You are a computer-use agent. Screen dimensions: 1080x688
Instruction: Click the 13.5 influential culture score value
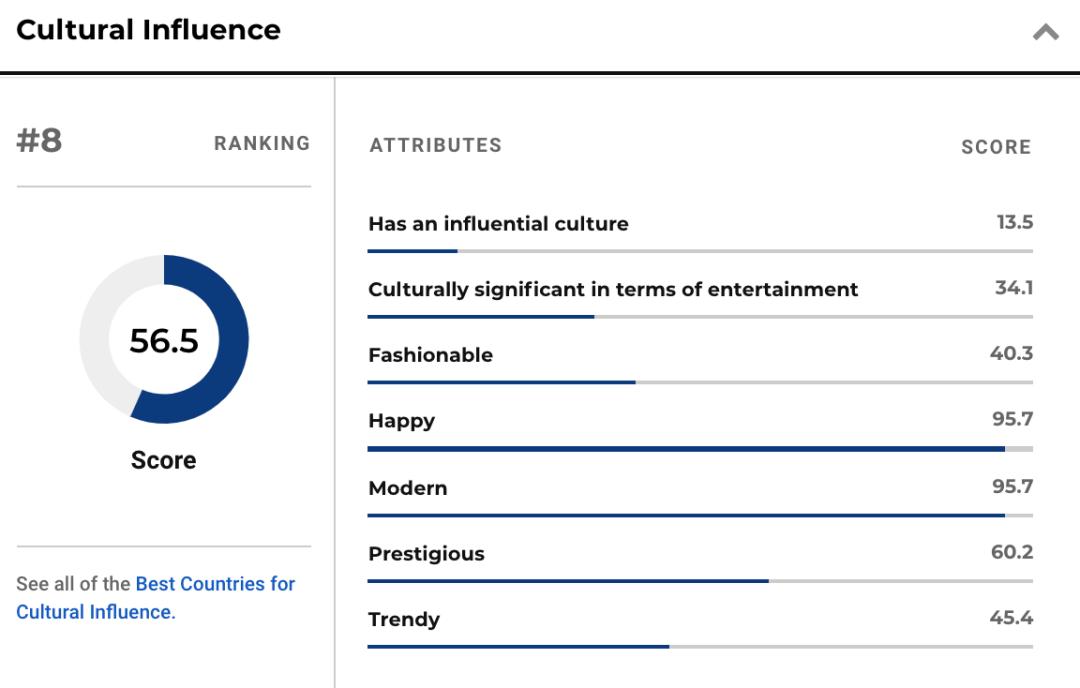(x=1014, y=222)
